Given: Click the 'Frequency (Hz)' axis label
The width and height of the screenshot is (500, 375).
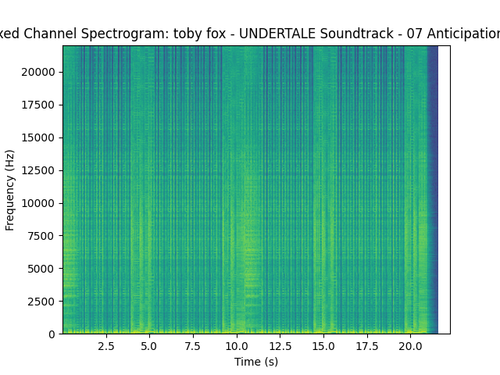Looking at the screenshot, I should [x=10, y=190].
